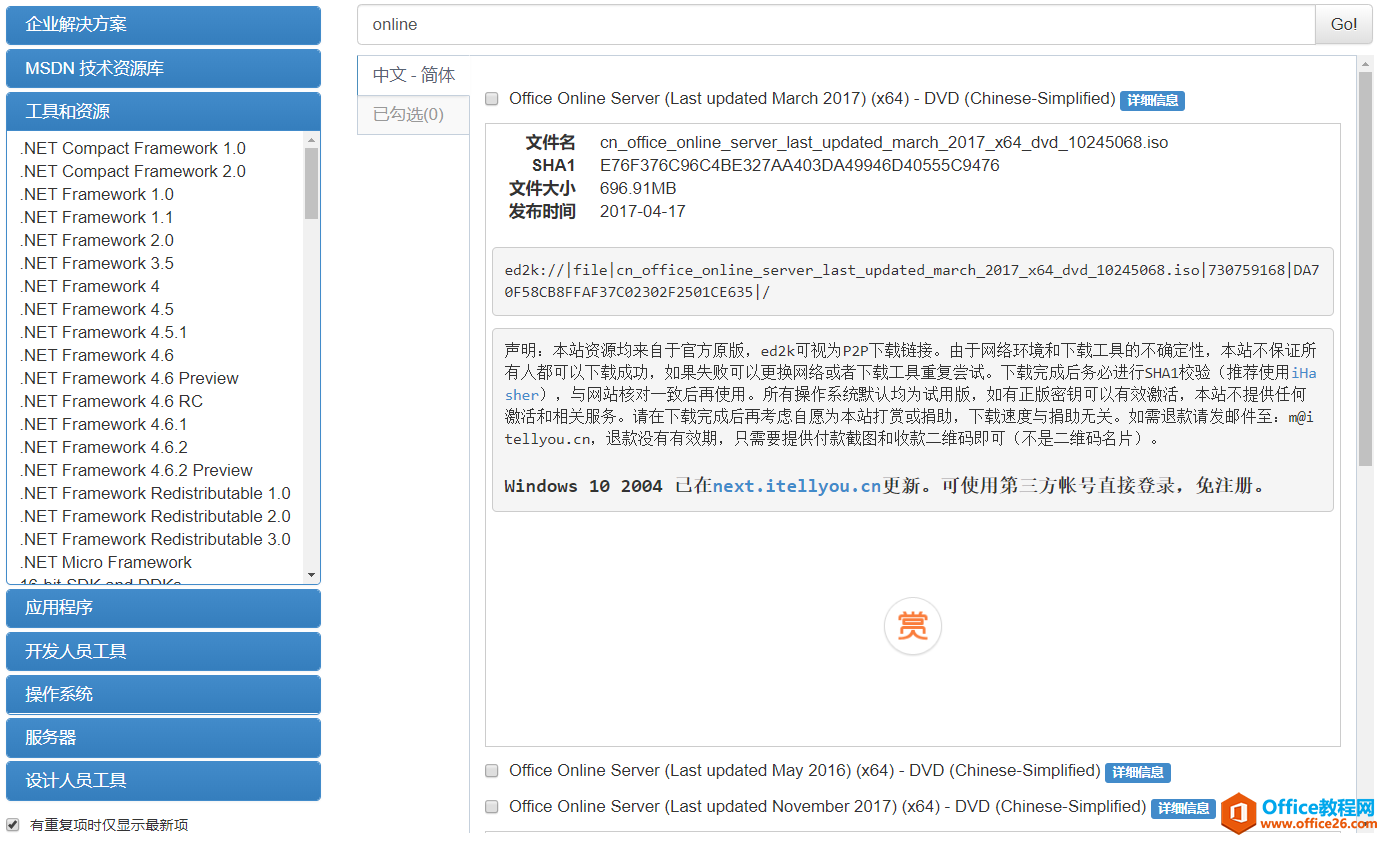Viewport: 1384px width, 841px height.
Task: Open the MSDN 技术资源库 menu section
Action: tap(163, 69)
